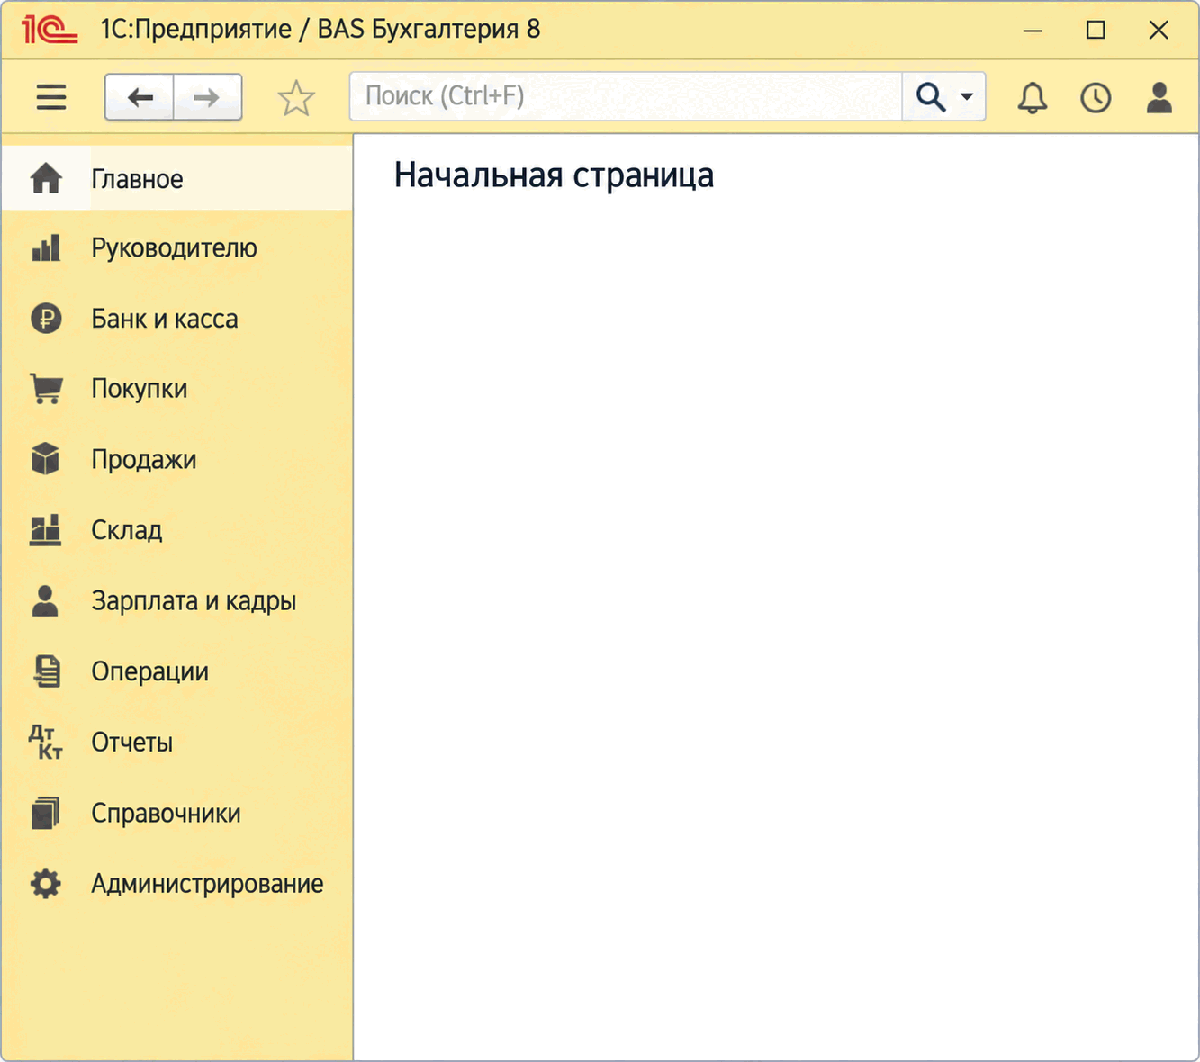Click the magnifier search icon
This screenshot has width=1200, height=1062.
pyautogui.click(x=930, y=97)
